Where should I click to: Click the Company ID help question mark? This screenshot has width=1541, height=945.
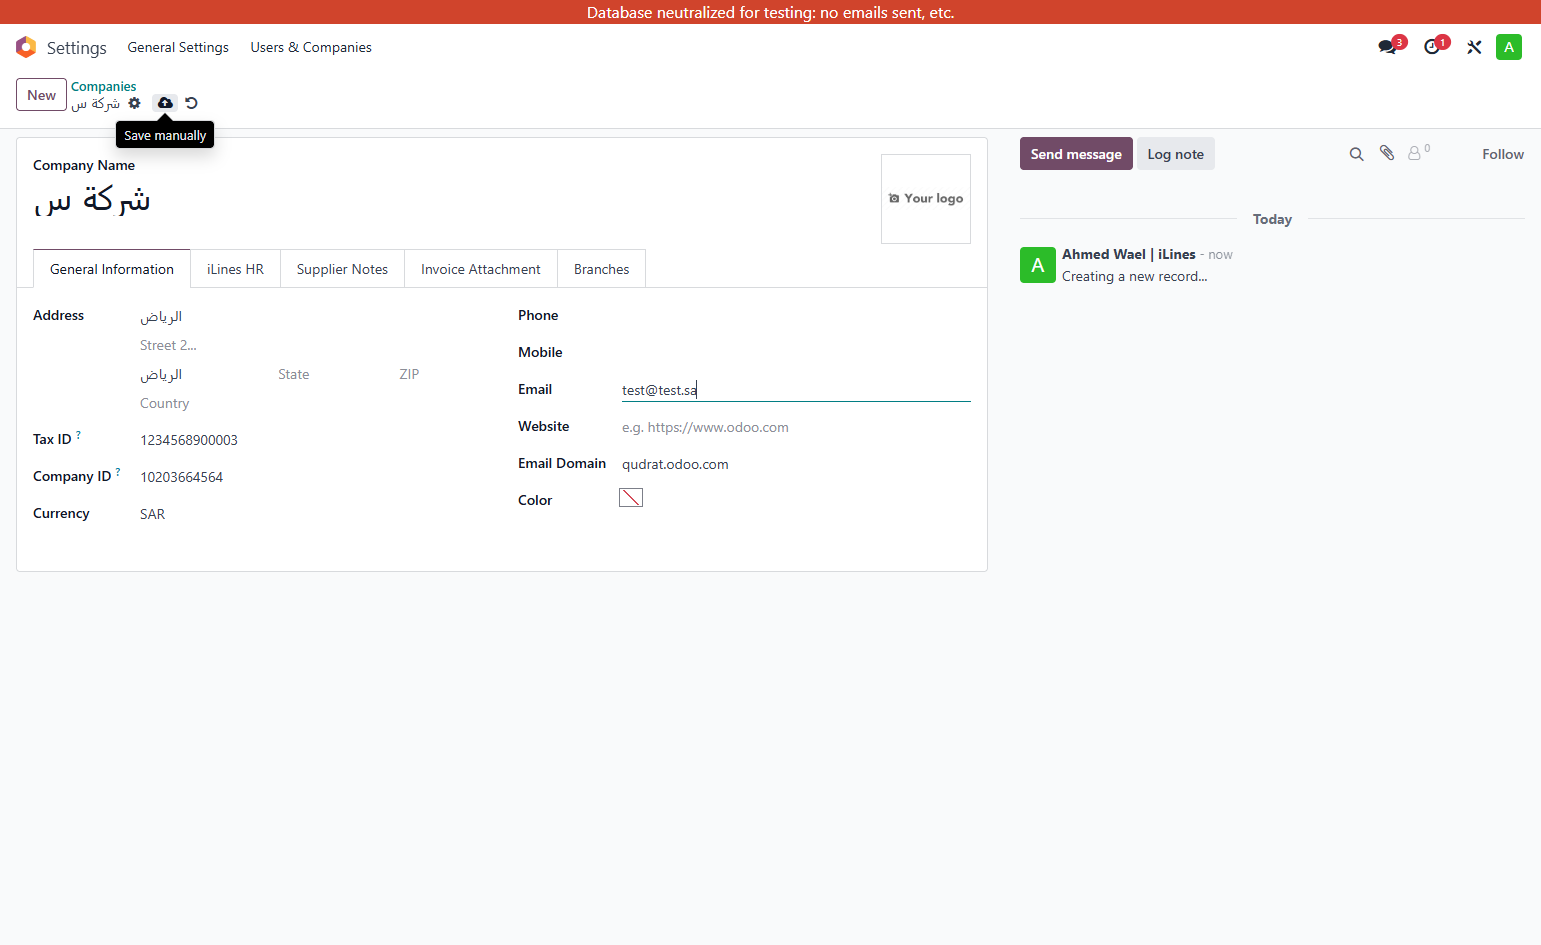(118, 472)
